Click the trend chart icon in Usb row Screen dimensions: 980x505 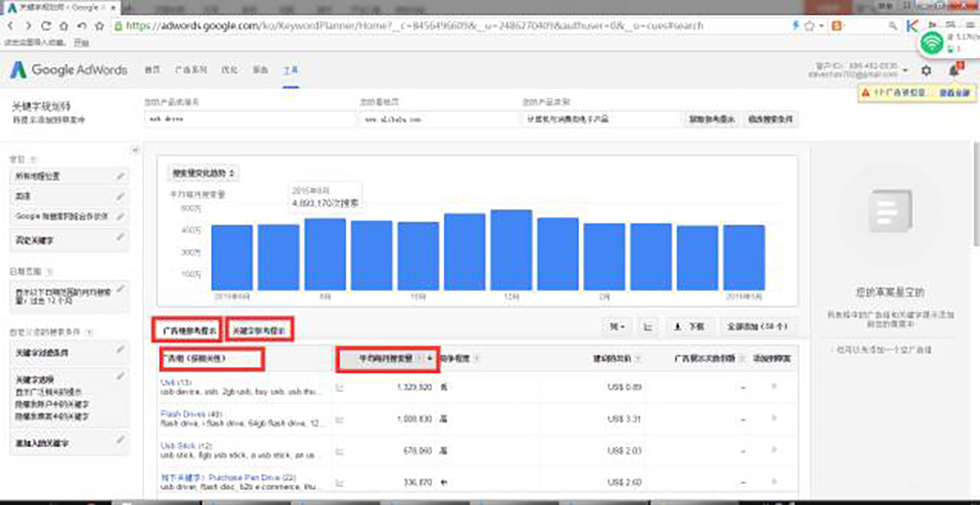pos(341,385)
